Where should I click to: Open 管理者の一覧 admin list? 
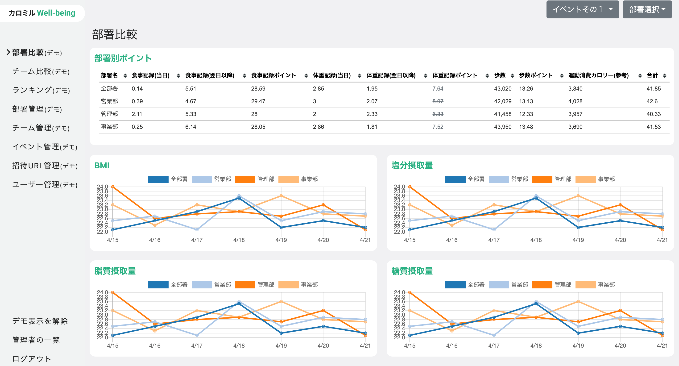36,340
